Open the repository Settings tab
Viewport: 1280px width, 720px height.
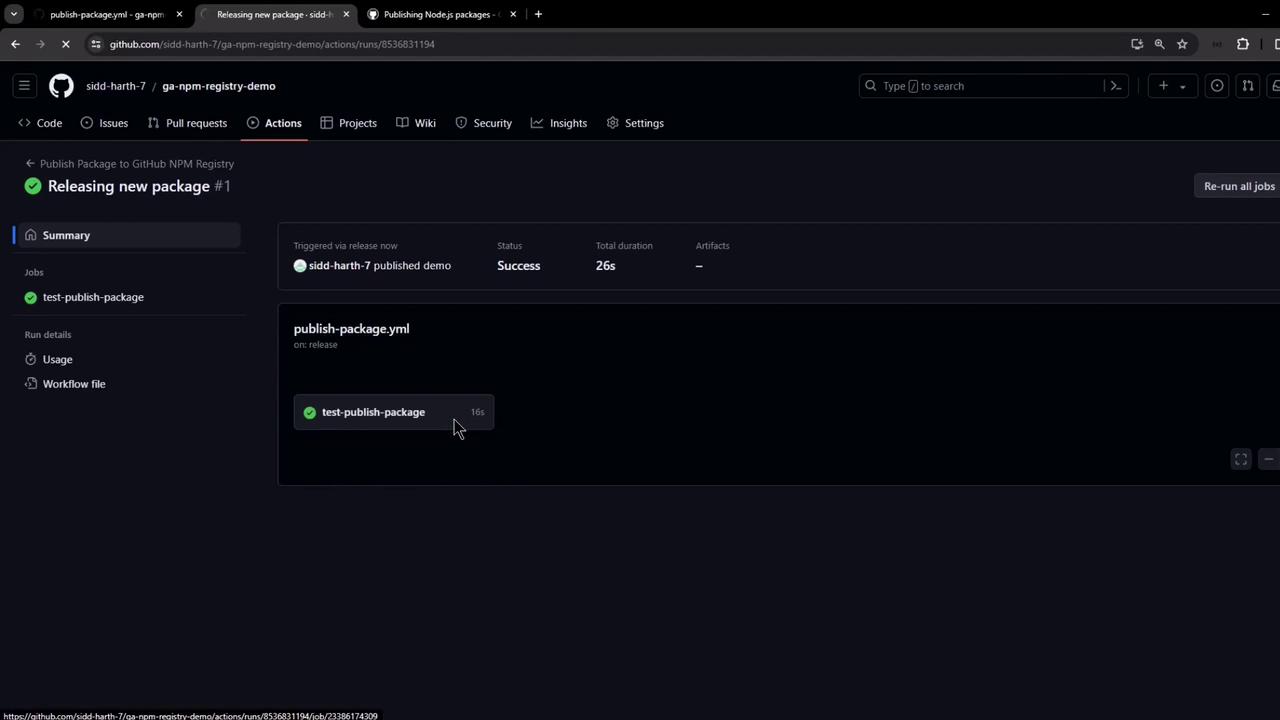[635, 123]
